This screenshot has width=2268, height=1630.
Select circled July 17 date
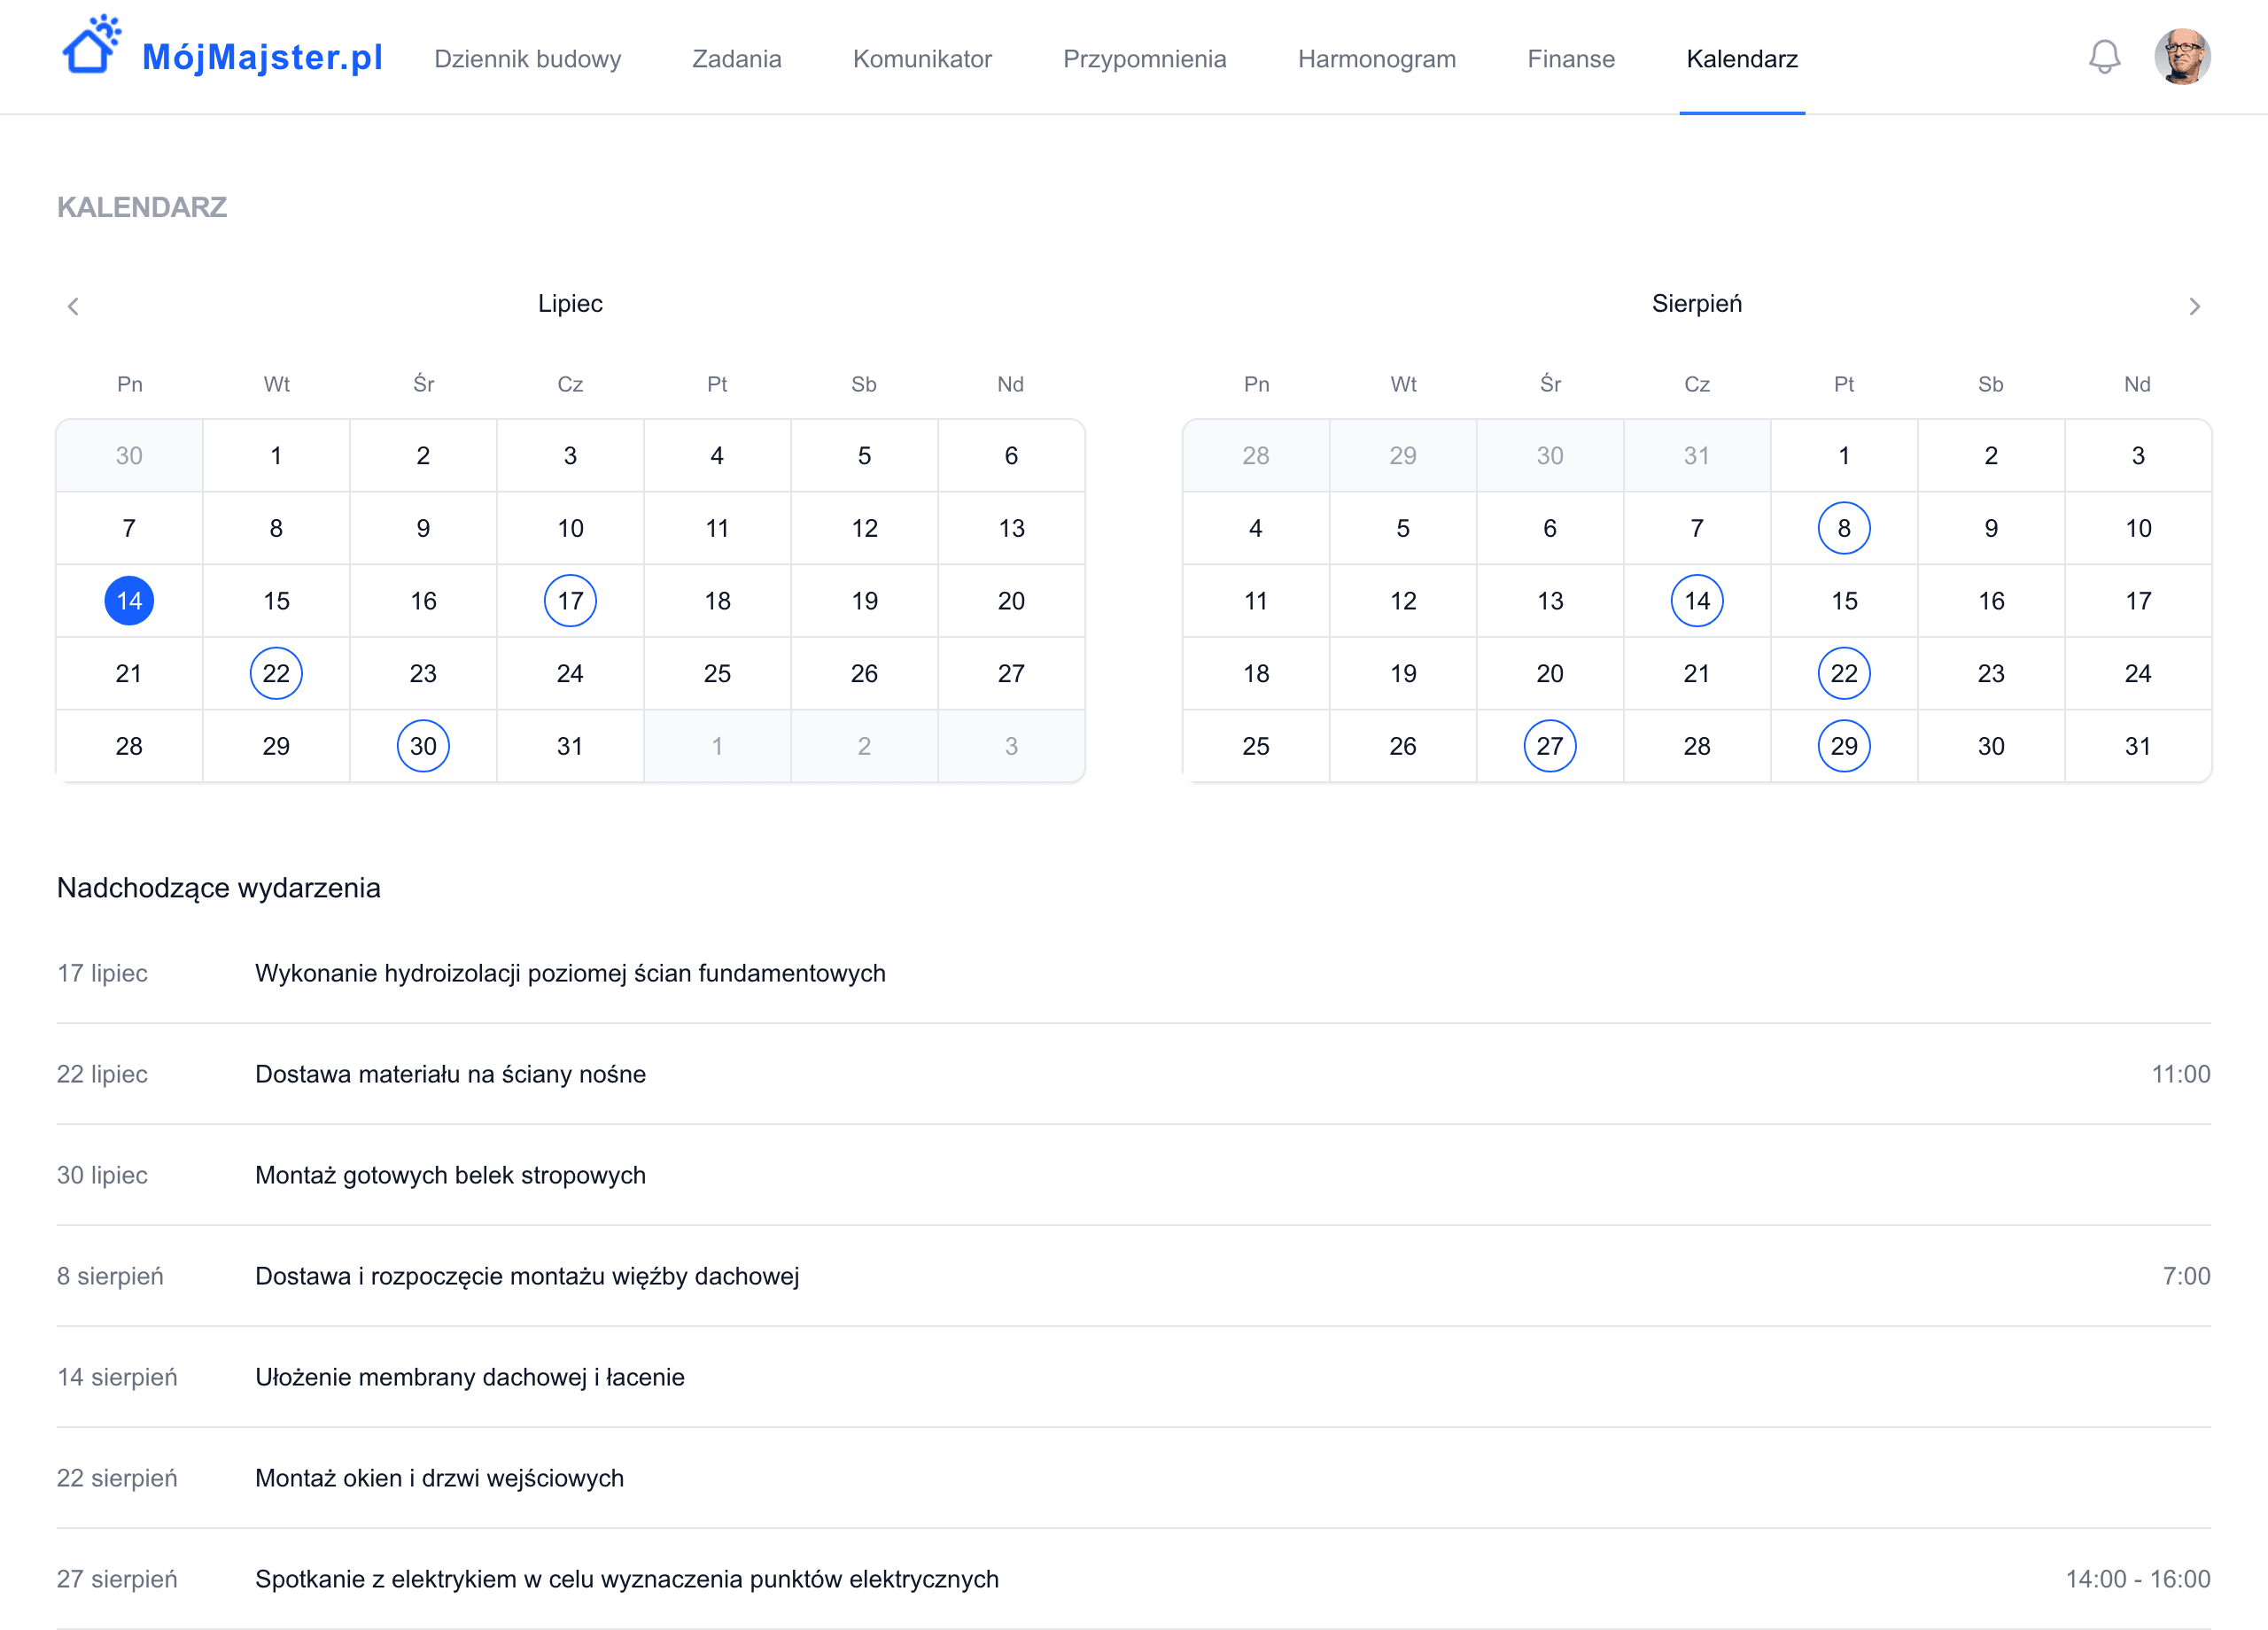pyautogui.click(x=570, y=601)
